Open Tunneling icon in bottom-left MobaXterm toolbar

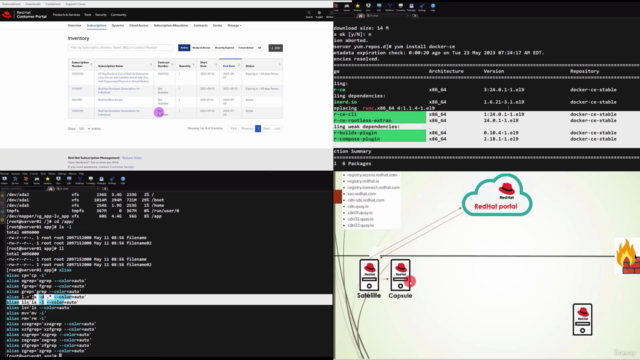tap(91, 180)
